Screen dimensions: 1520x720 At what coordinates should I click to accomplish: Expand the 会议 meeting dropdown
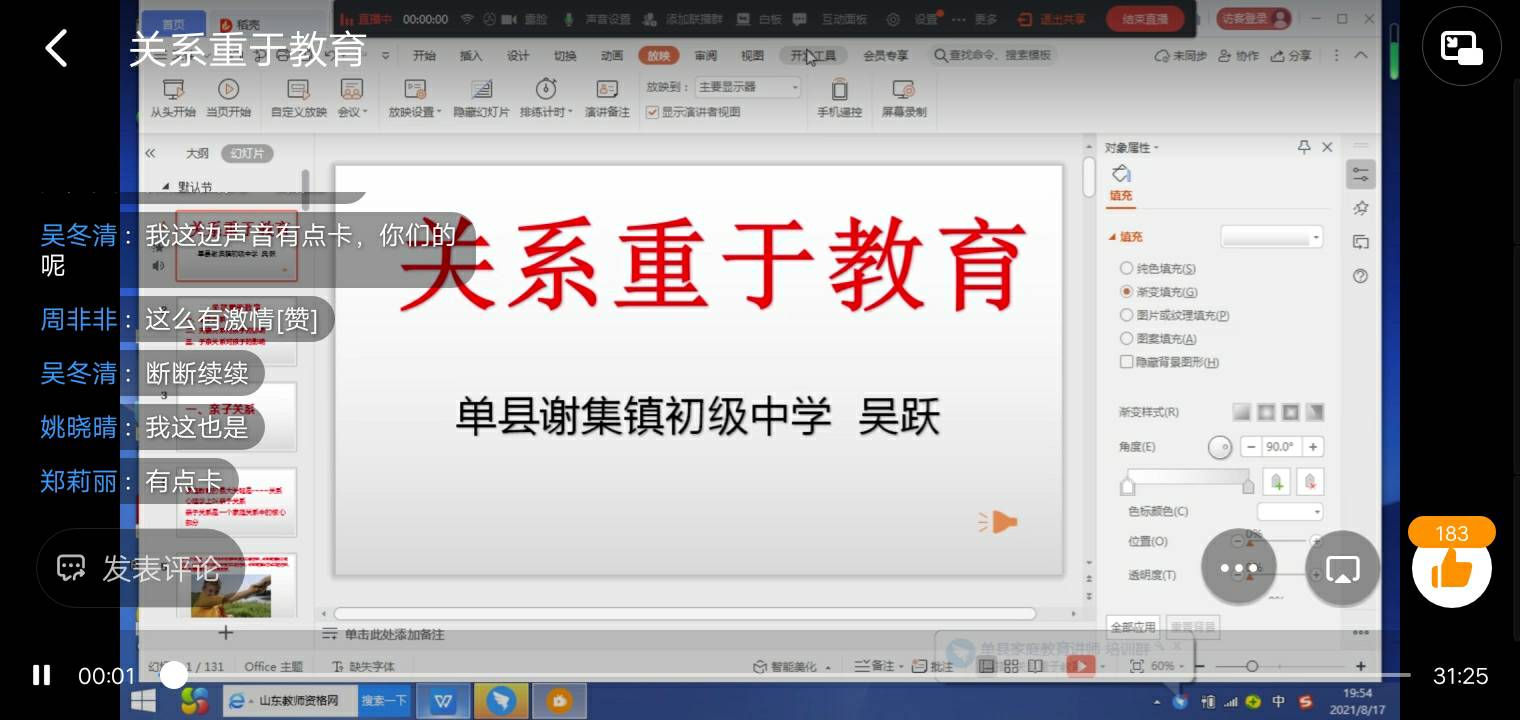click(352, 98)
